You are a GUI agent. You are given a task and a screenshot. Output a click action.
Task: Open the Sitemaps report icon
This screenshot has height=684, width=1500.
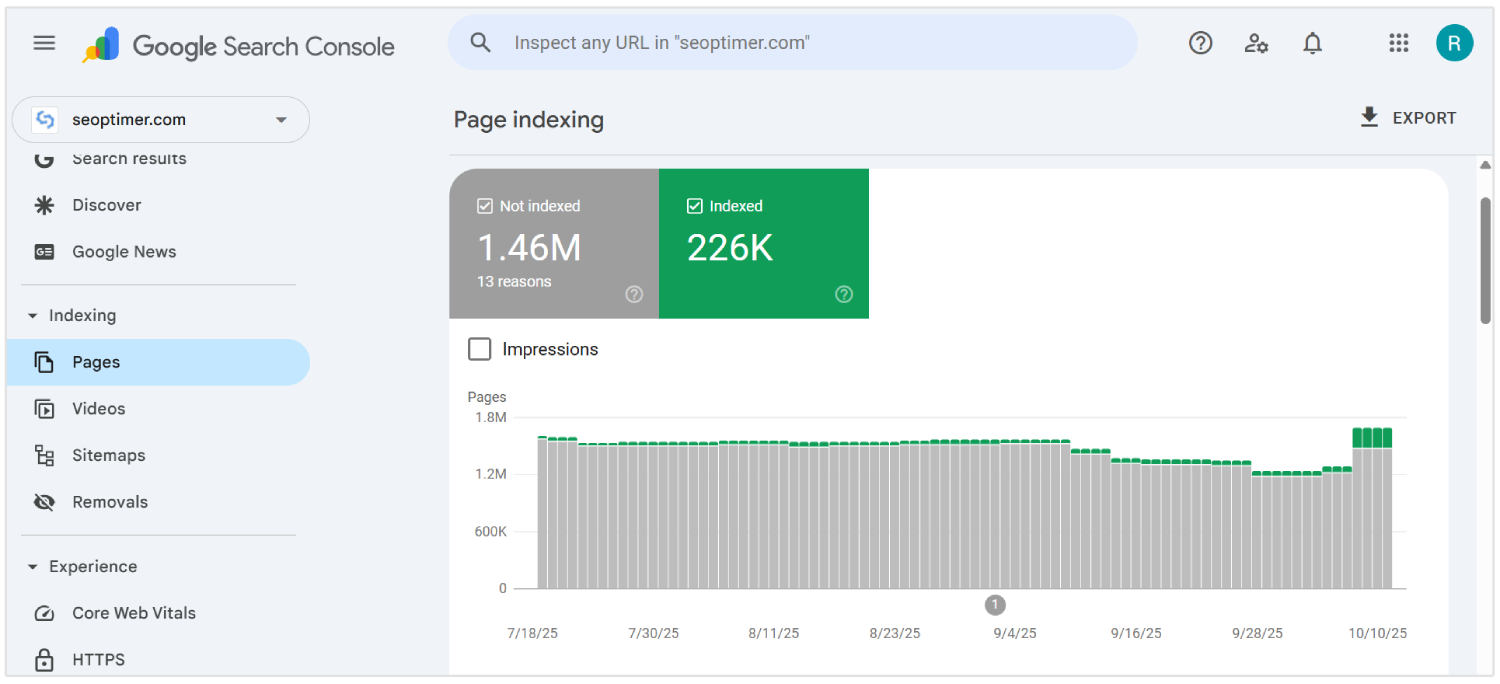click(x=44, y=455)
